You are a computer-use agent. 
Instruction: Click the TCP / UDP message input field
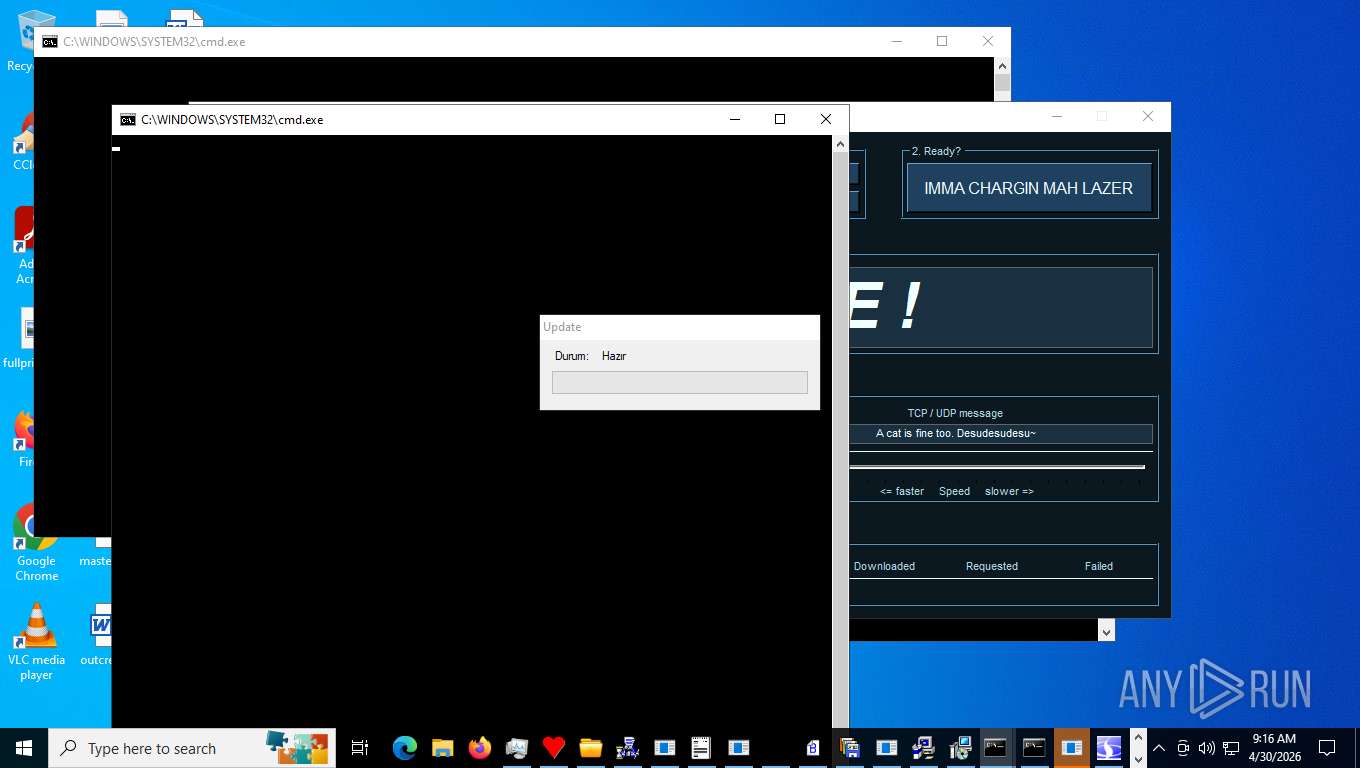tap(1000, 433)
